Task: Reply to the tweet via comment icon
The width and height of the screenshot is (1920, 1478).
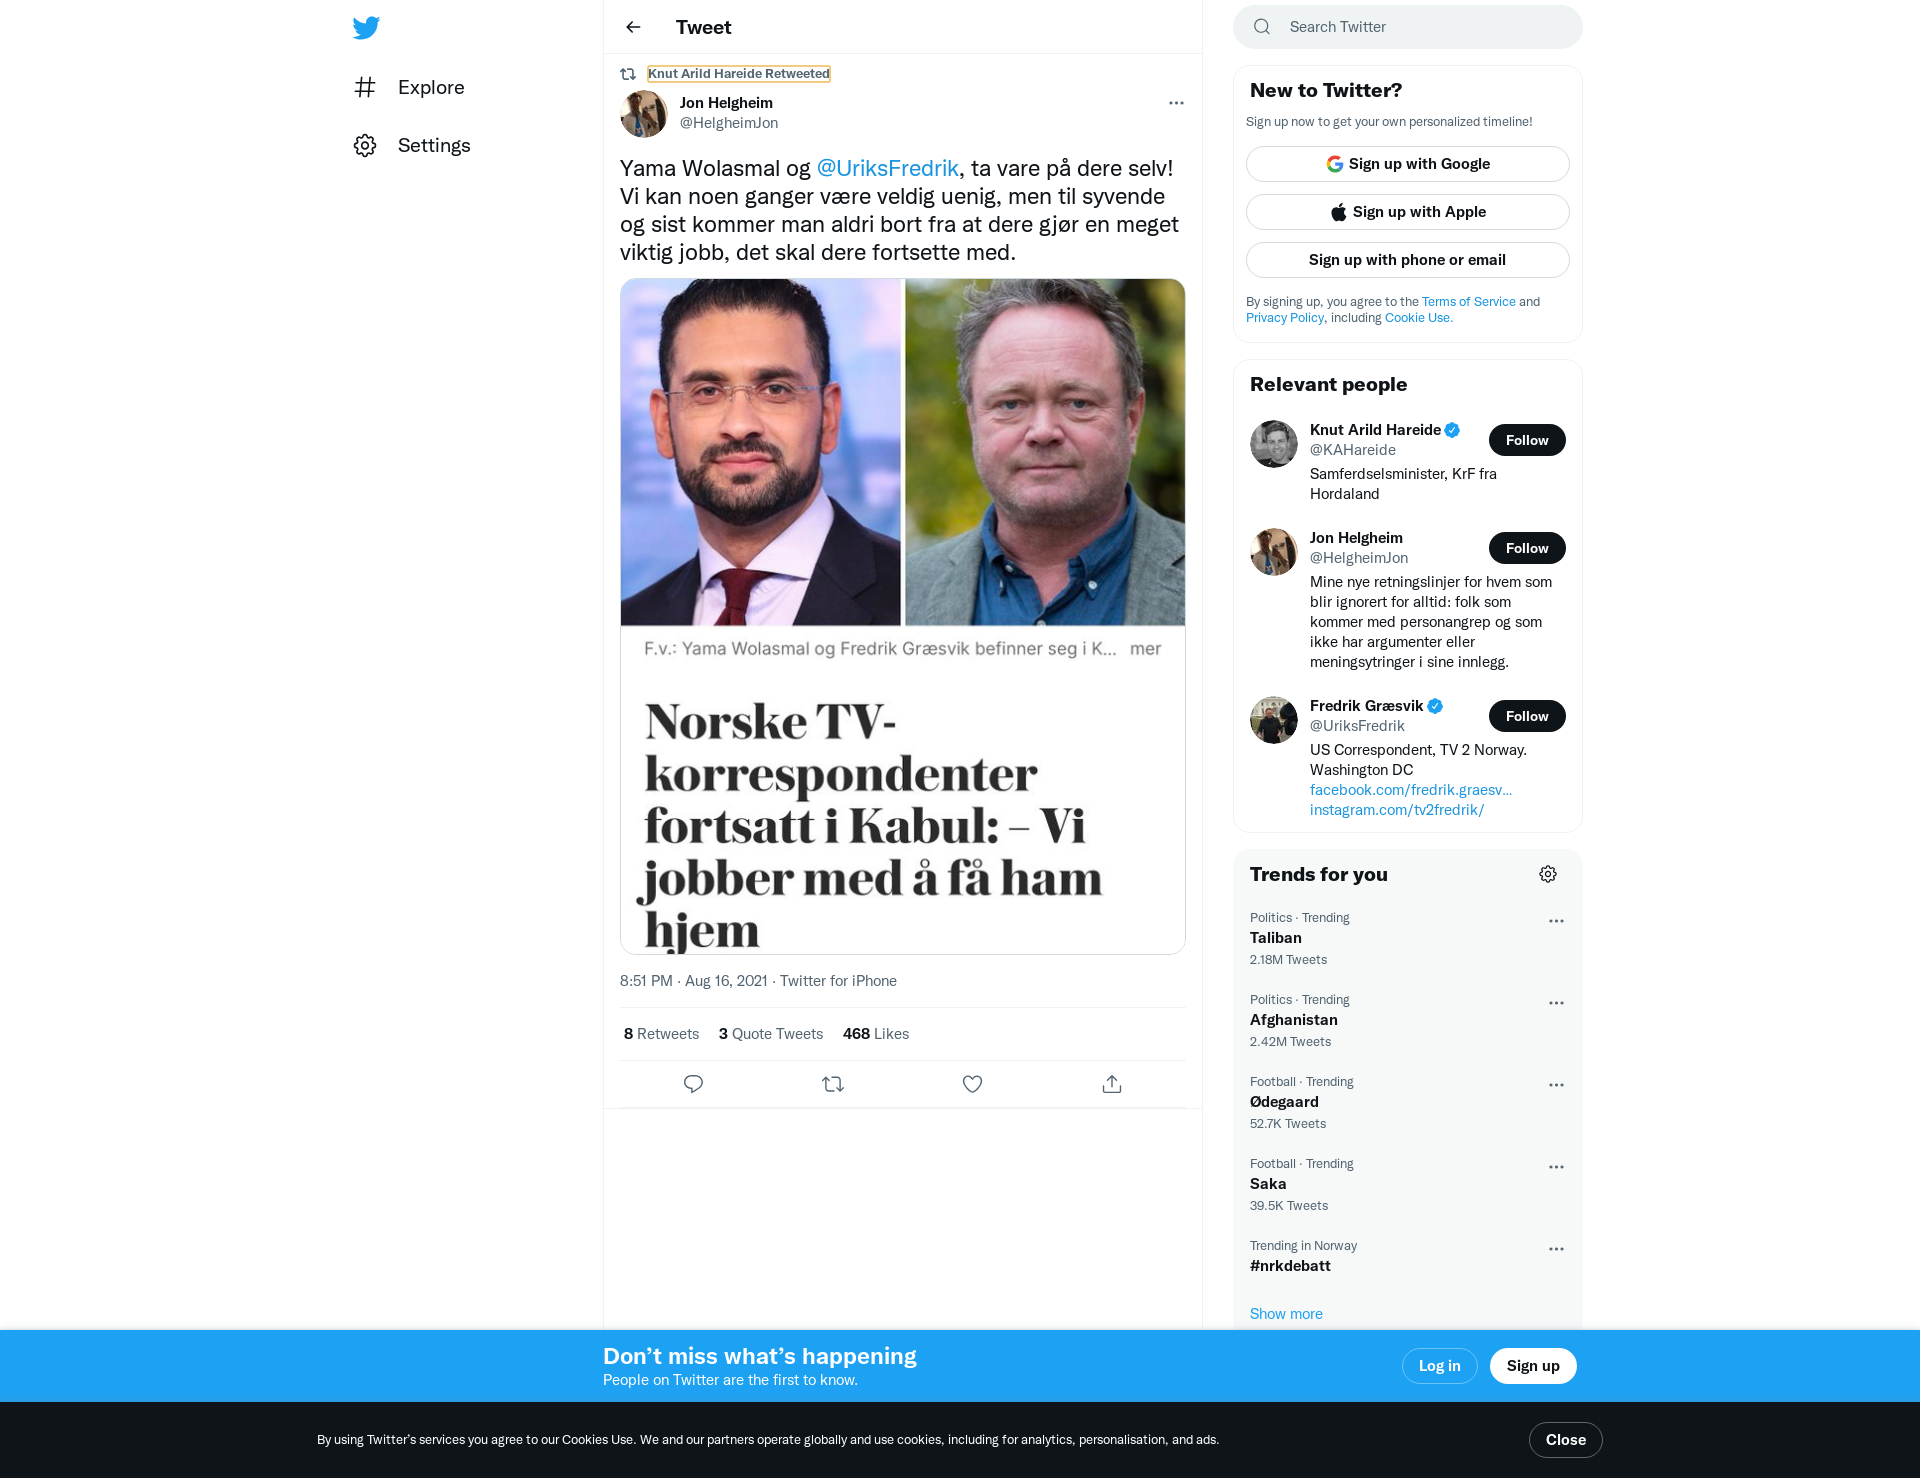Action: [x=693, y=1084]
